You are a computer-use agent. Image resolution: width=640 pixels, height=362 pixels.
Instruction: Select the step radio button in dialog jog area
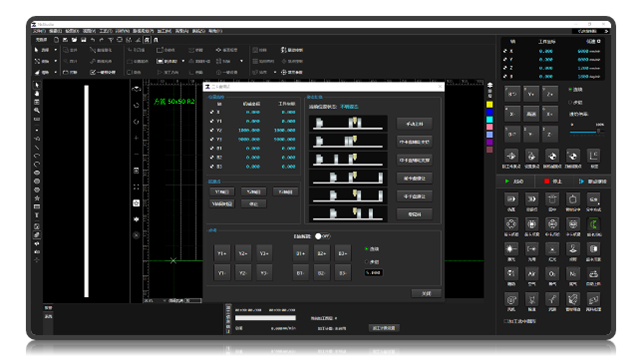(367, 262)
